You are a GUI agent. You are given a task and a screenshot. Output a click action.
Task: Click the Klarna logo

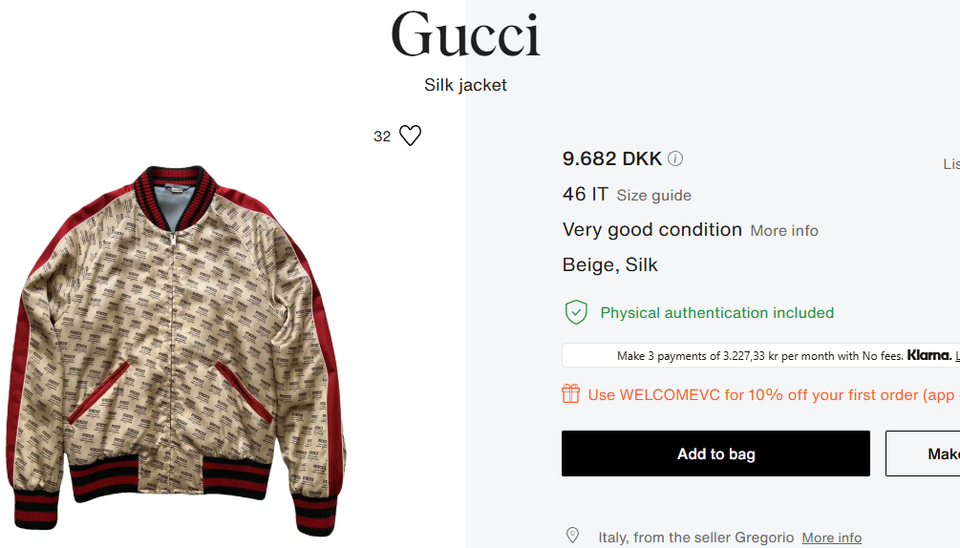[x=929, y=355]
